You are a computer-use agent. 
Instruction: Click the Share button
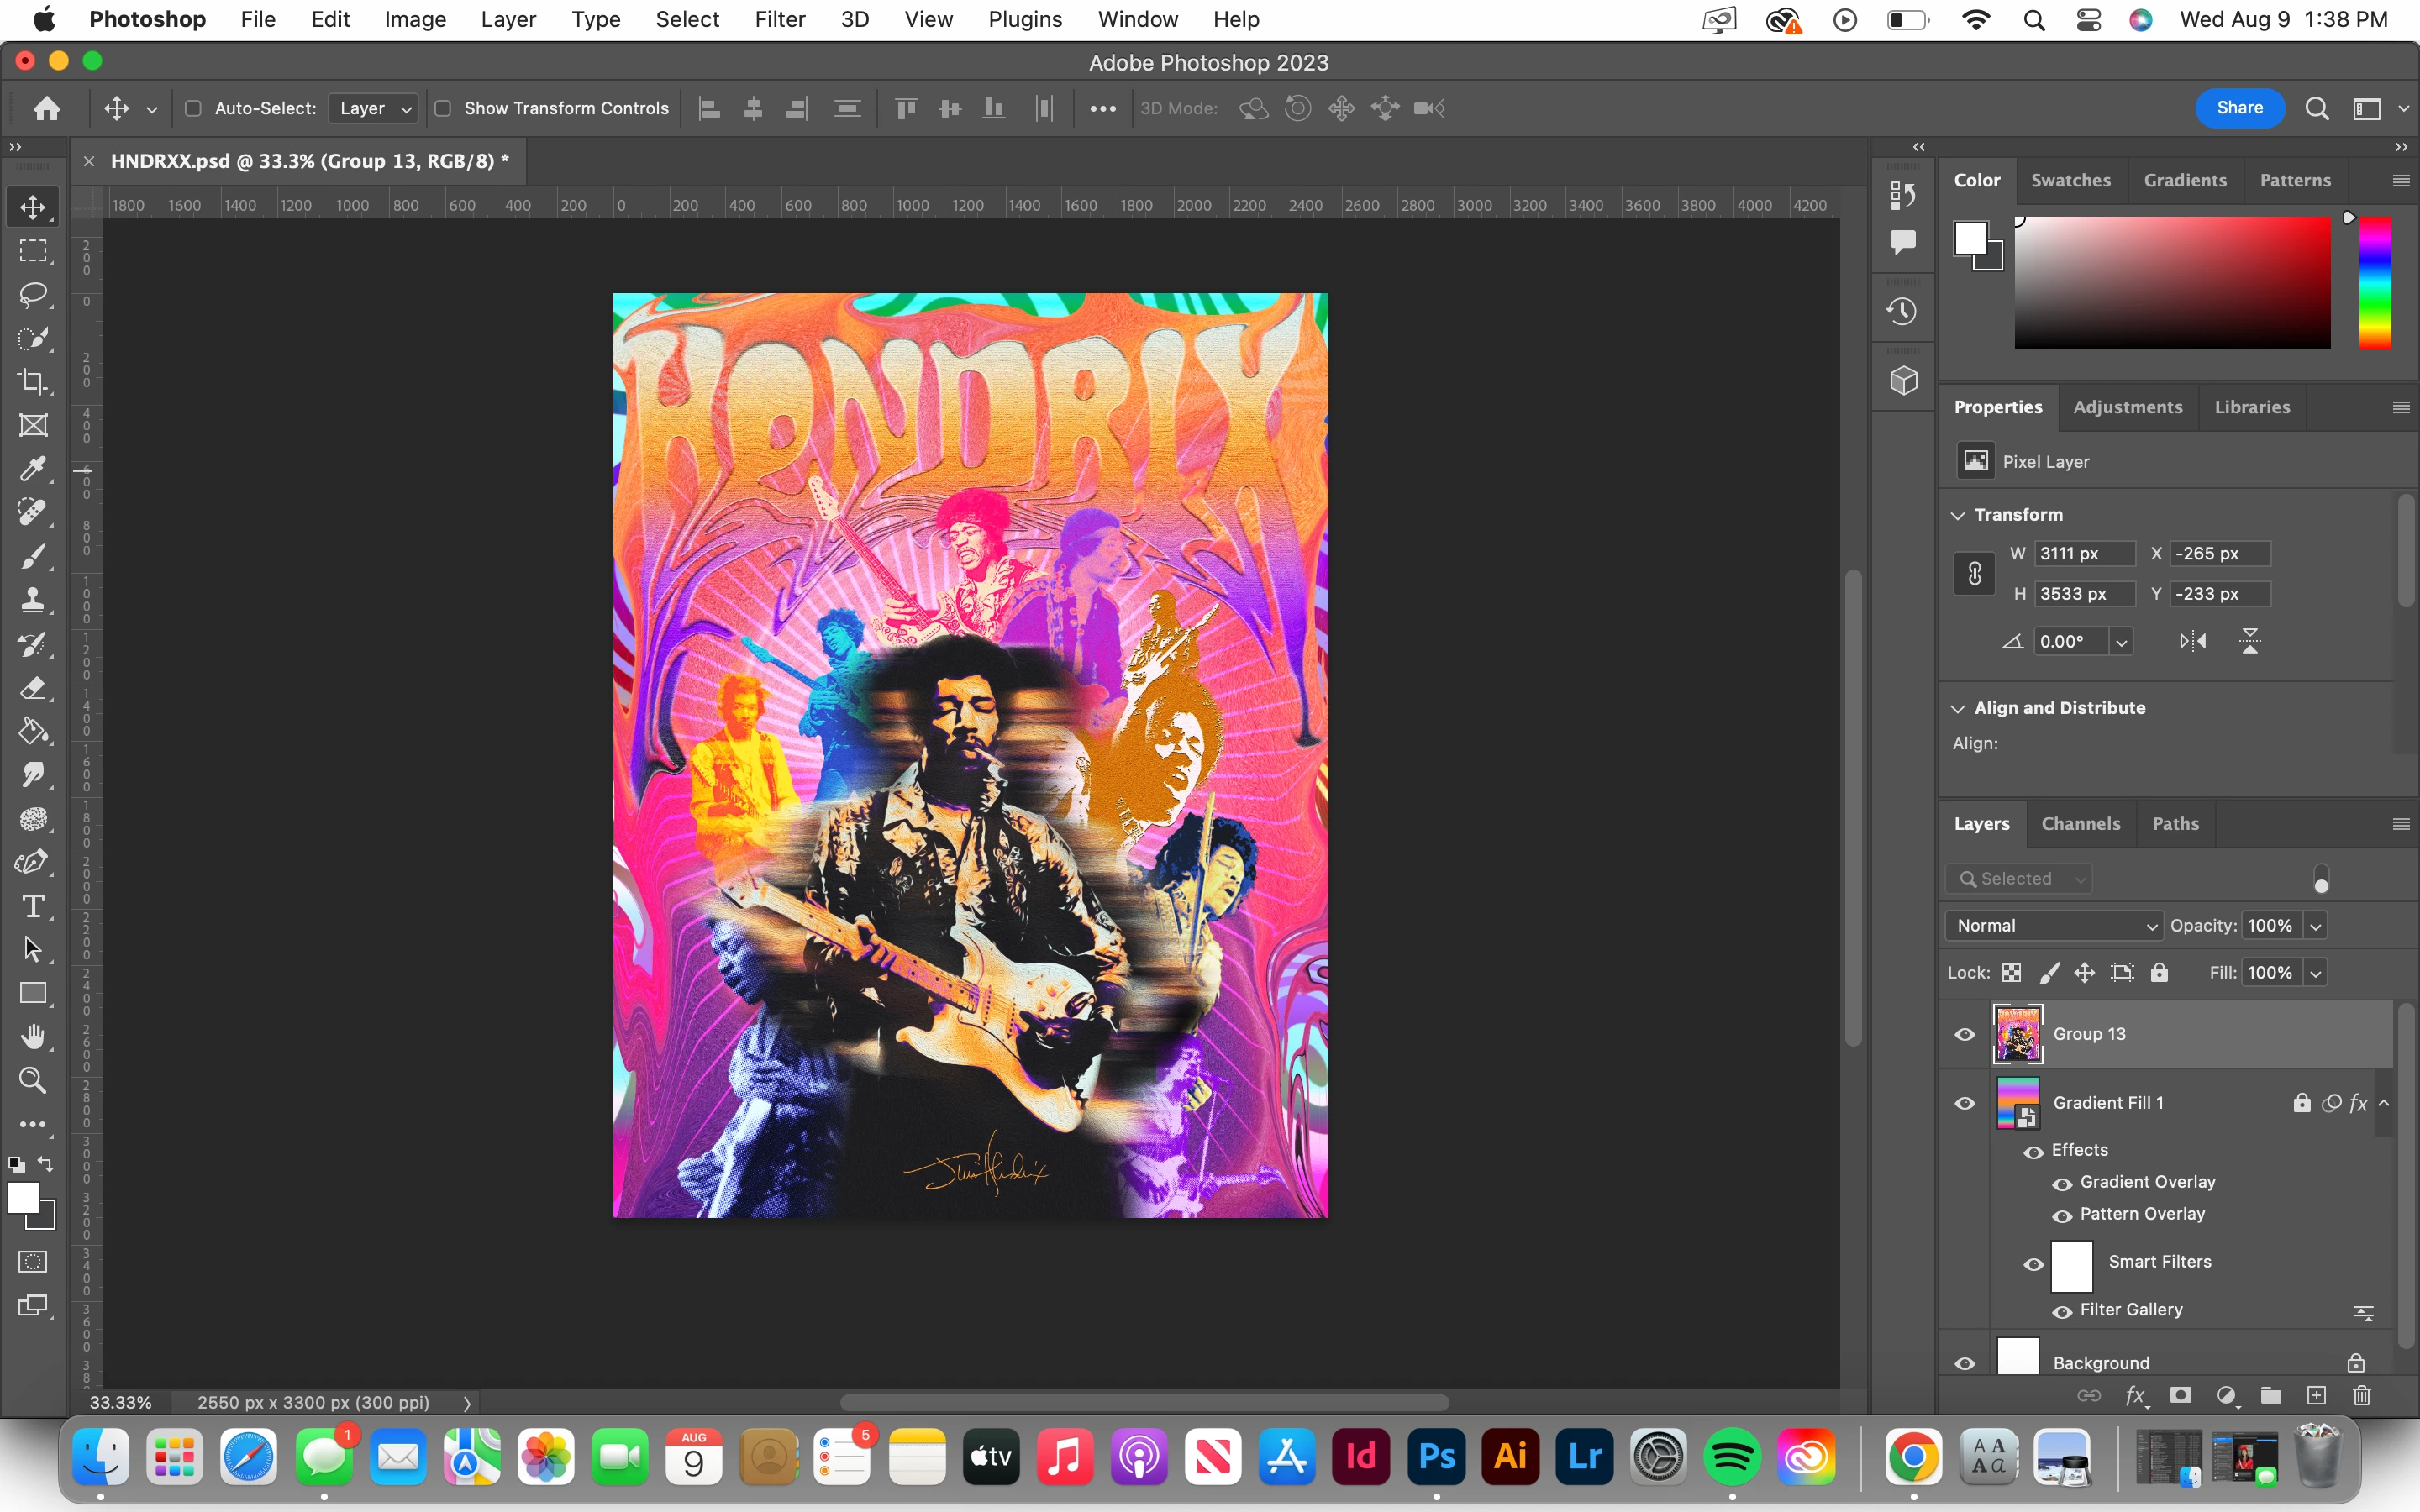(2239, 108)
